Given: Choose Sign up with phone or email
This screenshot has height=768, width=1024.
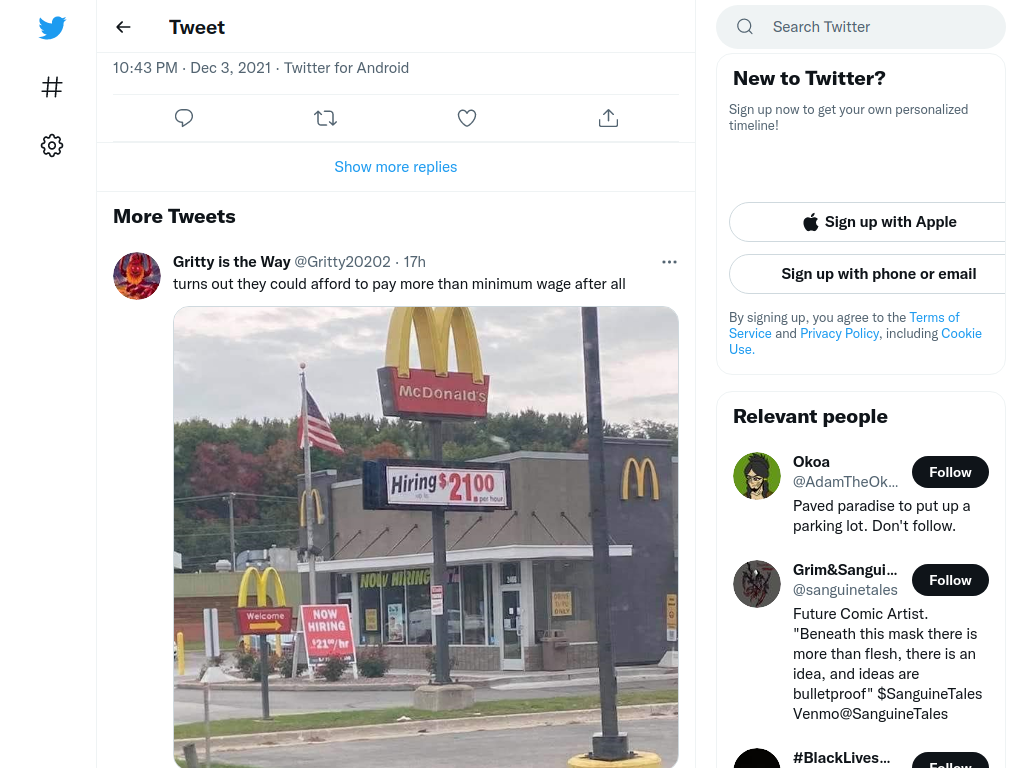Looking at the screenshot, I should pos(879,274).
